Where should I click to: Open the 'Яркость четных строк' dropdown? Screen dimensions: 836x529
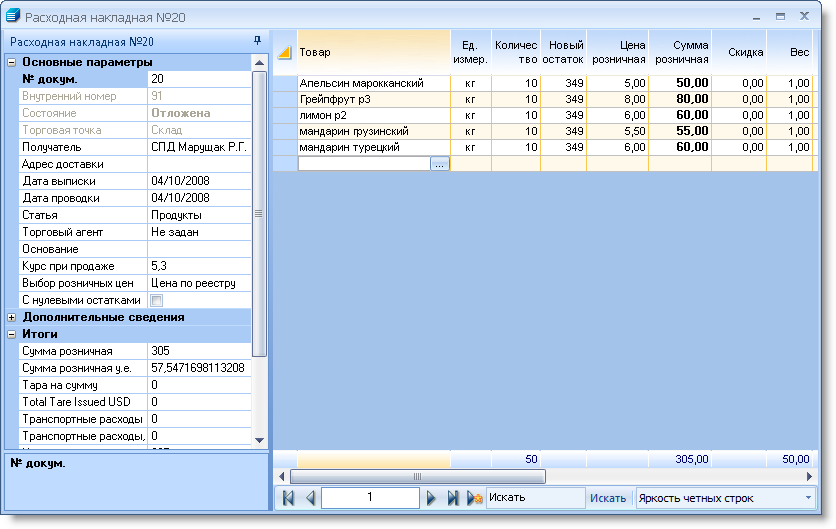tap(808, 498)
